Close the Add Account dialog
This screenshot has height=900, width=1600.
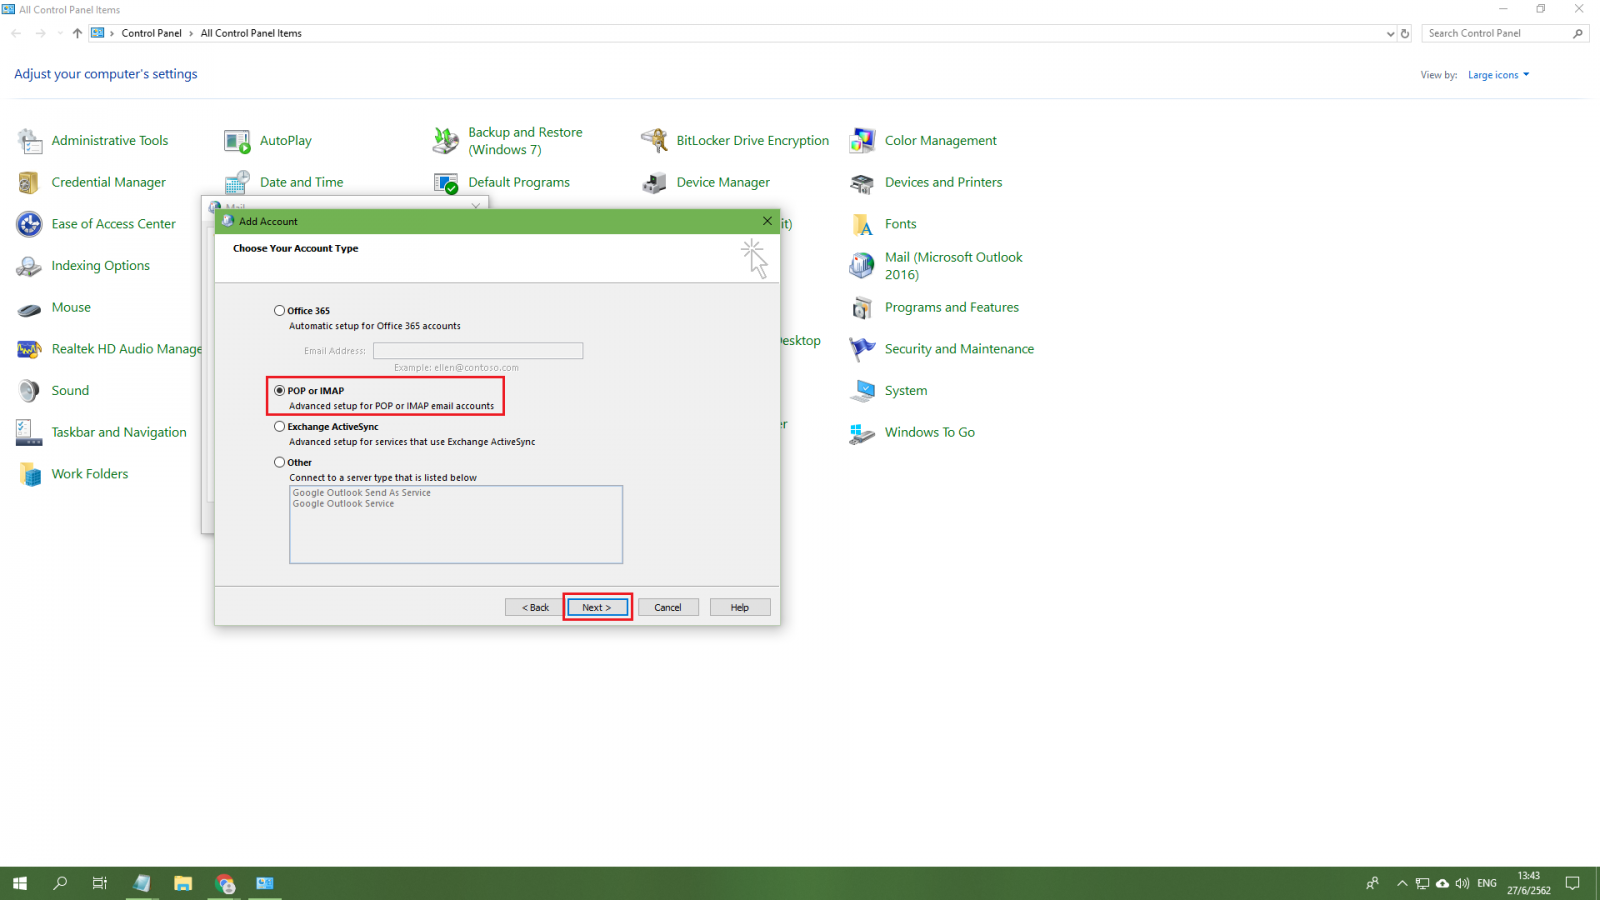[767, 221]
